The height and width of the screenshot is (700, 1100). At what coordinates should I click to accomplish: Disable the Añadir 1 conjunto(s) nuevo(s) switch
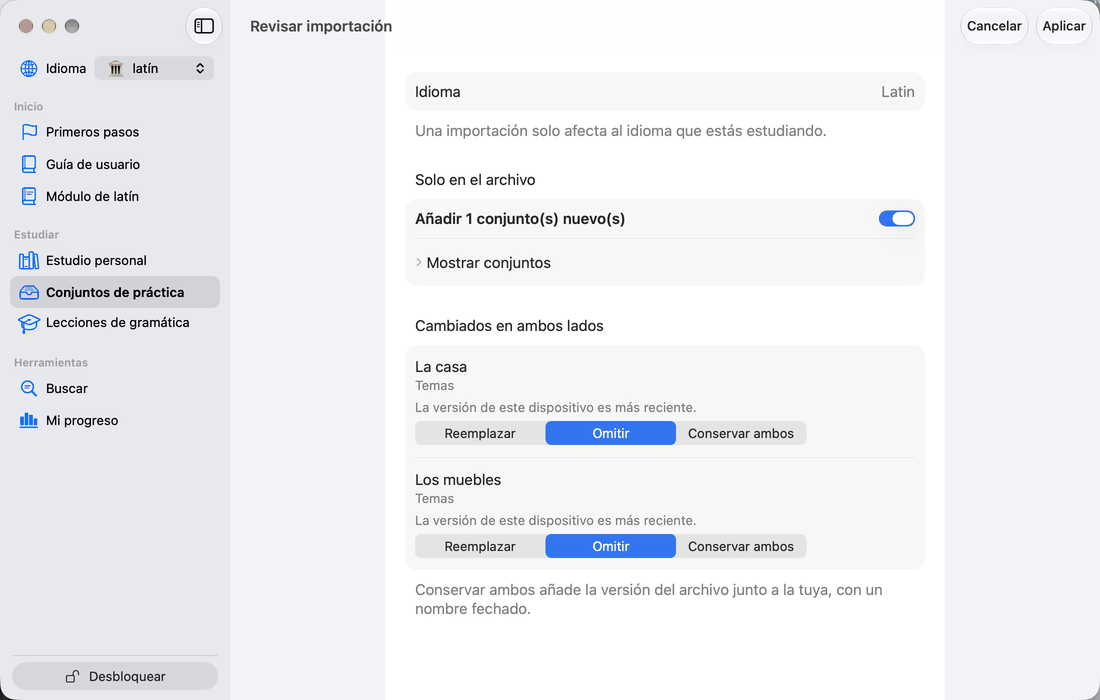tap(897, 219)
